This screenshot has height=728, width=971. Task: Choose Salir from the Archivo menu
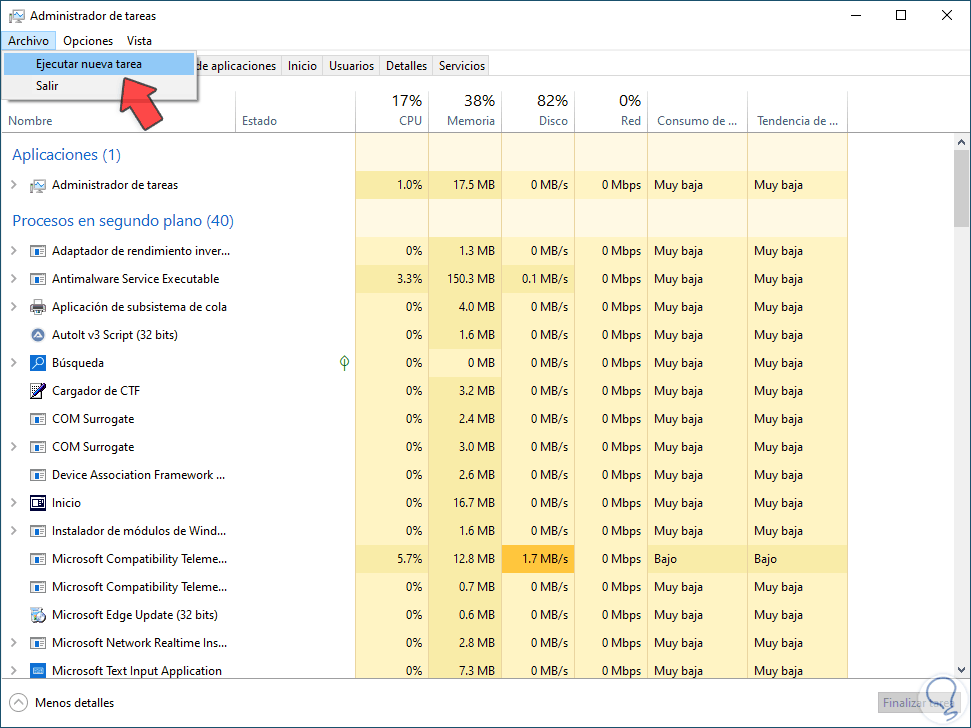pyautogui.click(x=99, y=86)
